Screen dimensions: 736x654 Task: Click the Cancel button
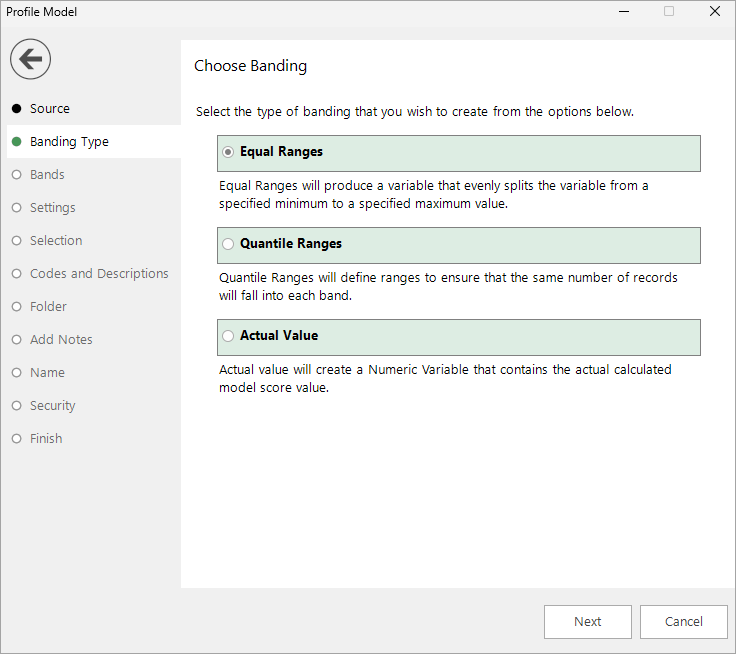[x=683, y=622]
